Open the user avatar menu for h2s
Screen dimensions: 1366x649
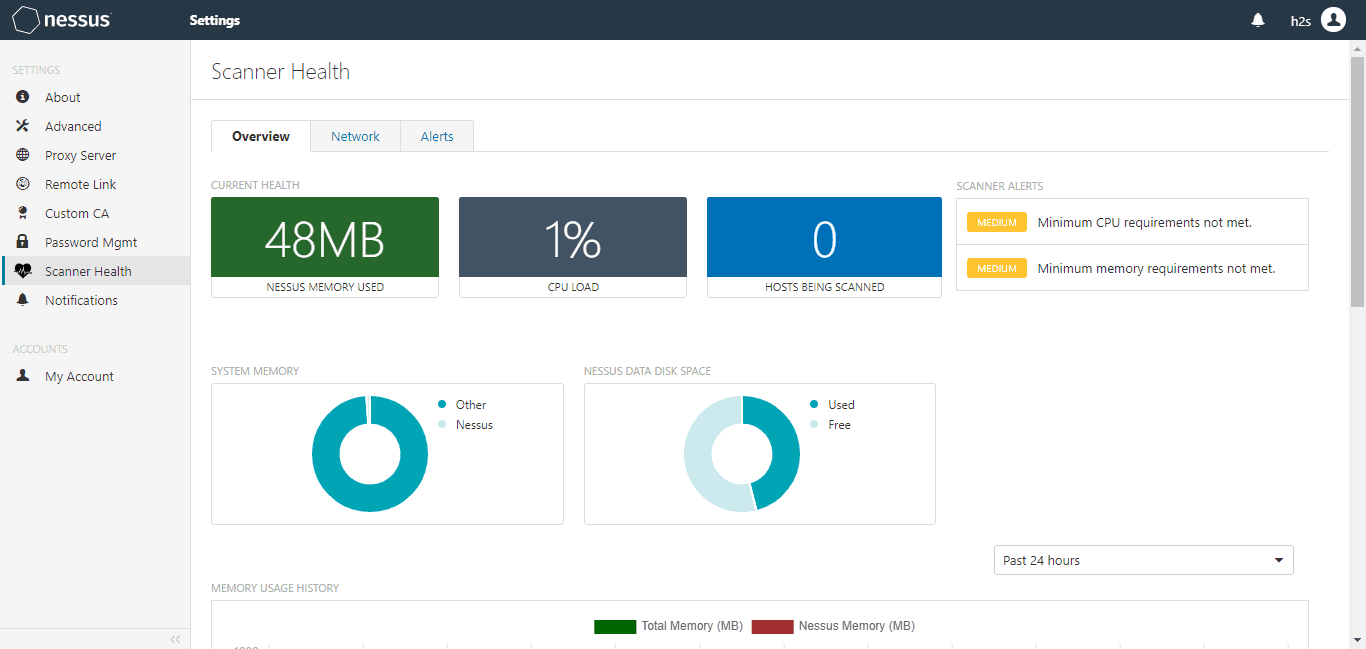click(1333, 19)
